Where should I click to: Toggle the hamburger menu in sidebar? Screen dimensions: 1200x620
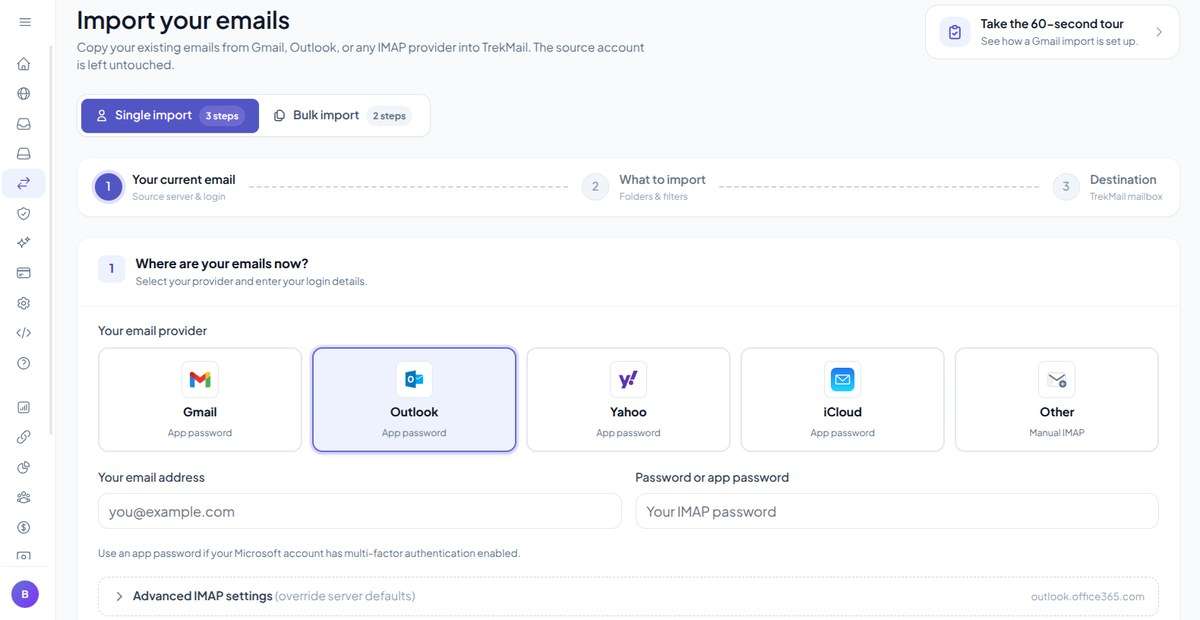(x=25, y=22)
